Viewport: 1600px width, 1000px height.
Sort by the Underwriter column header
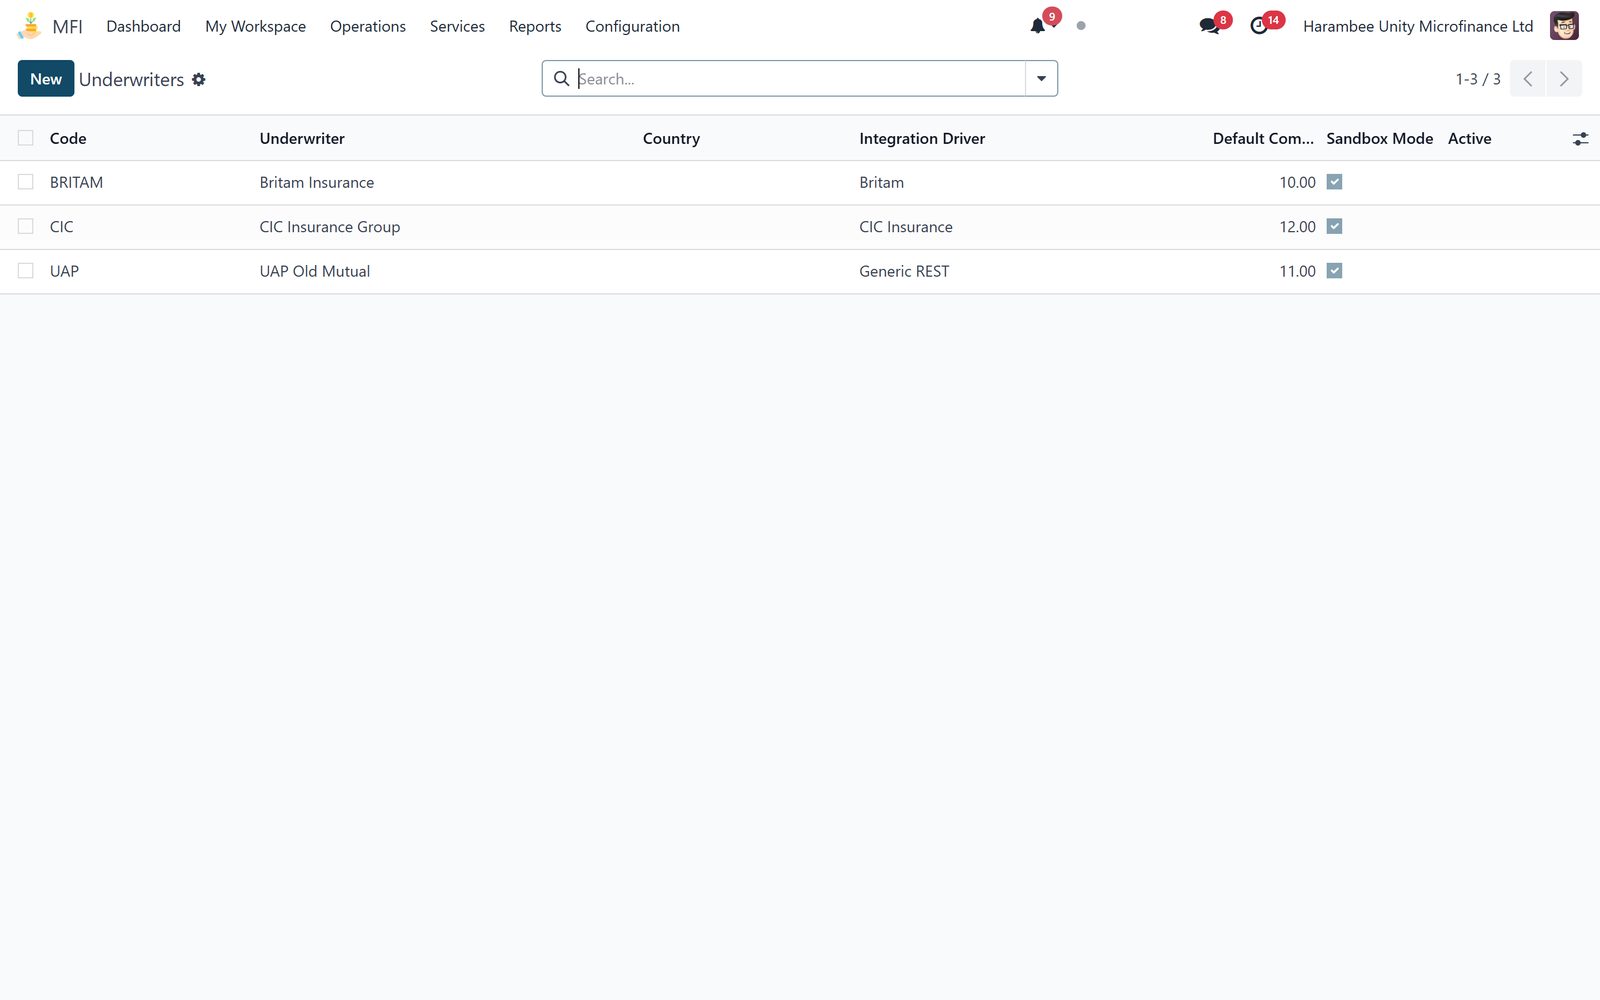point(302,138)
